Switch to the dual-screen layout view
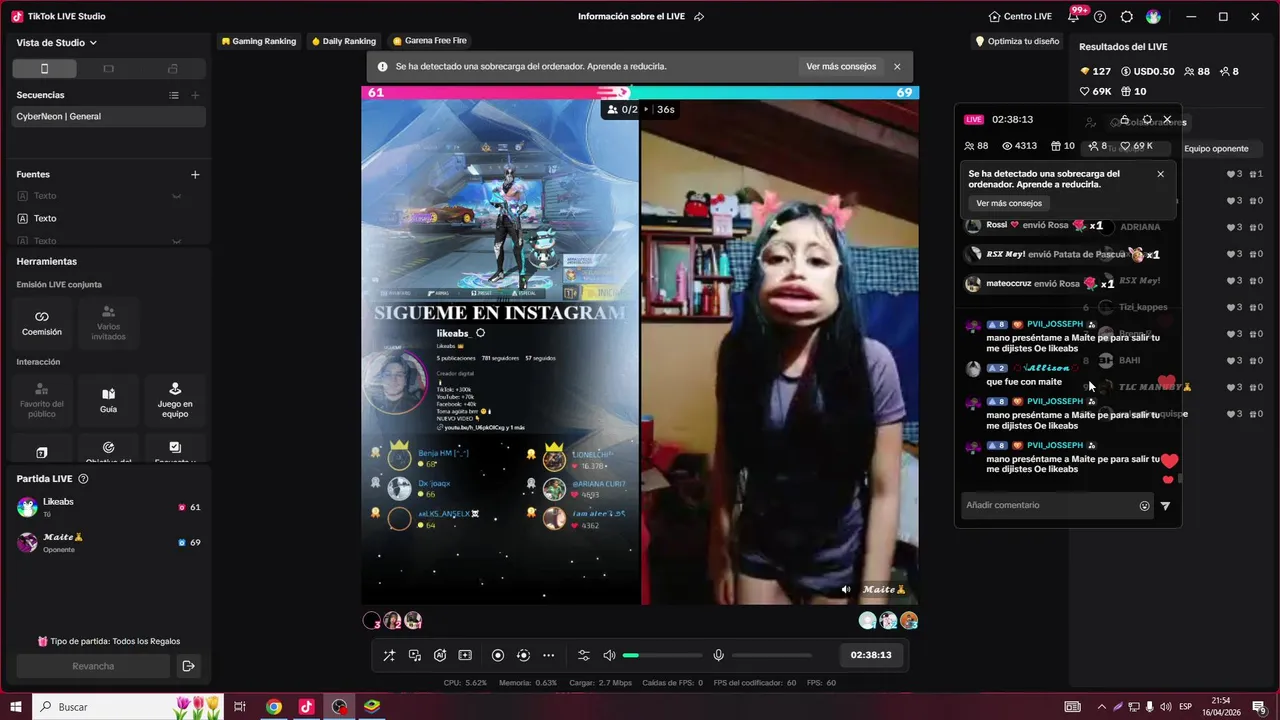This screenshot has width=1280, height=720. point(173,69)
